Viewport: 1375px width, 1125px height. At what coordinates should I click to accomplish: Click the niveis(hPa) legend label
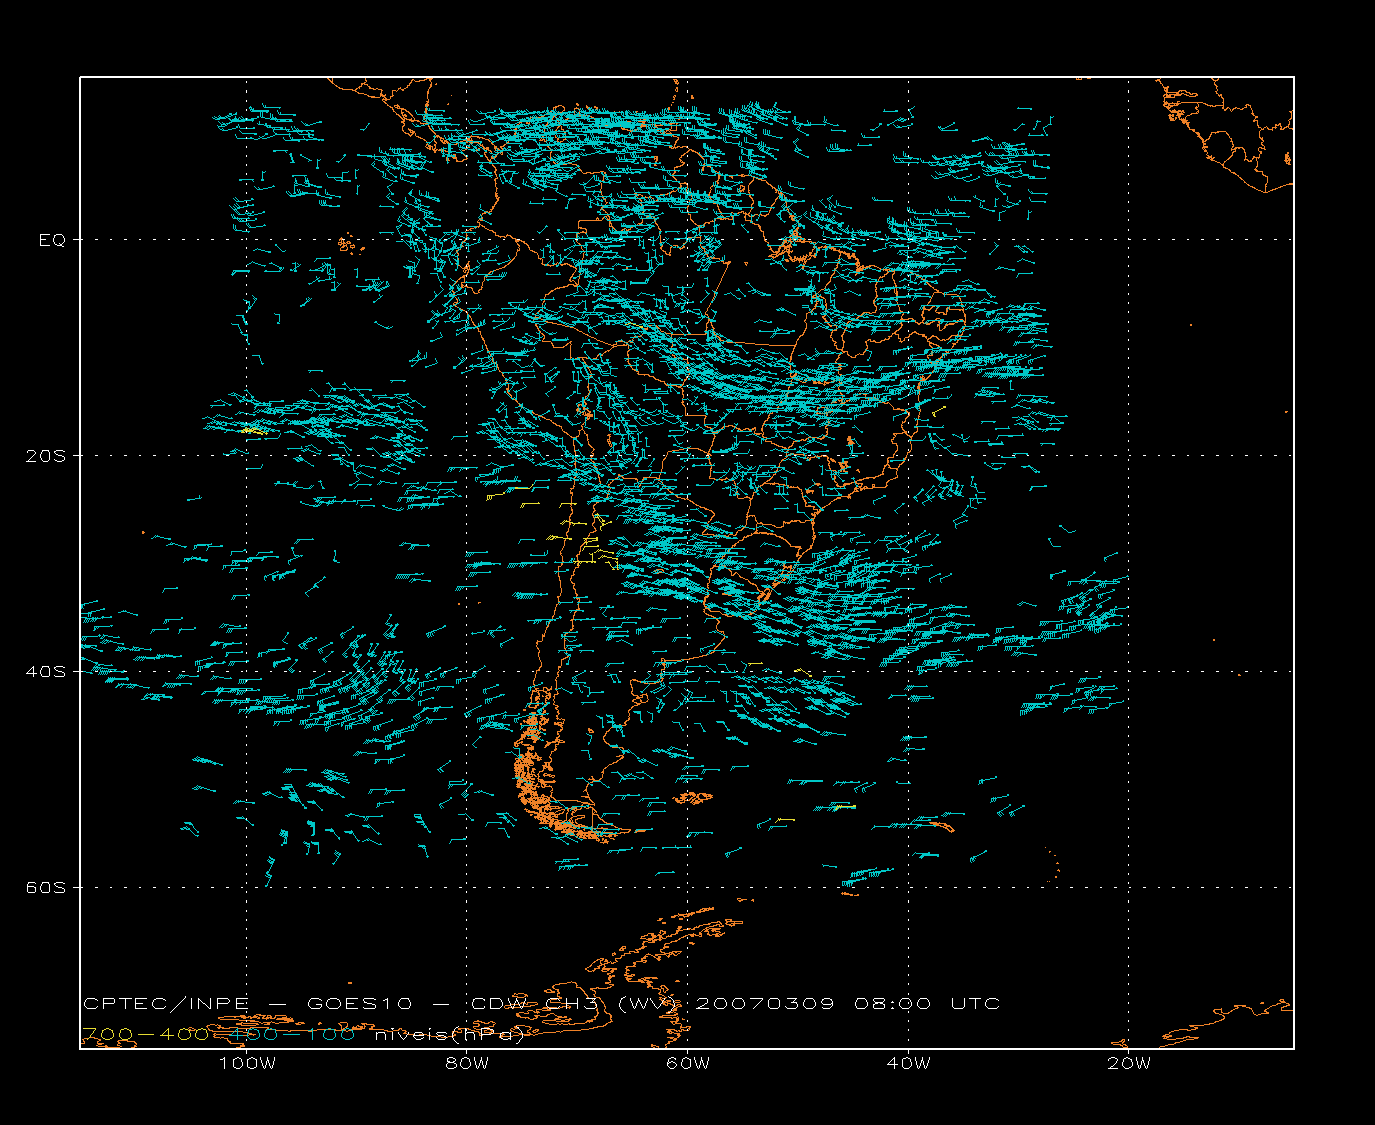[x=450, y=1035]
